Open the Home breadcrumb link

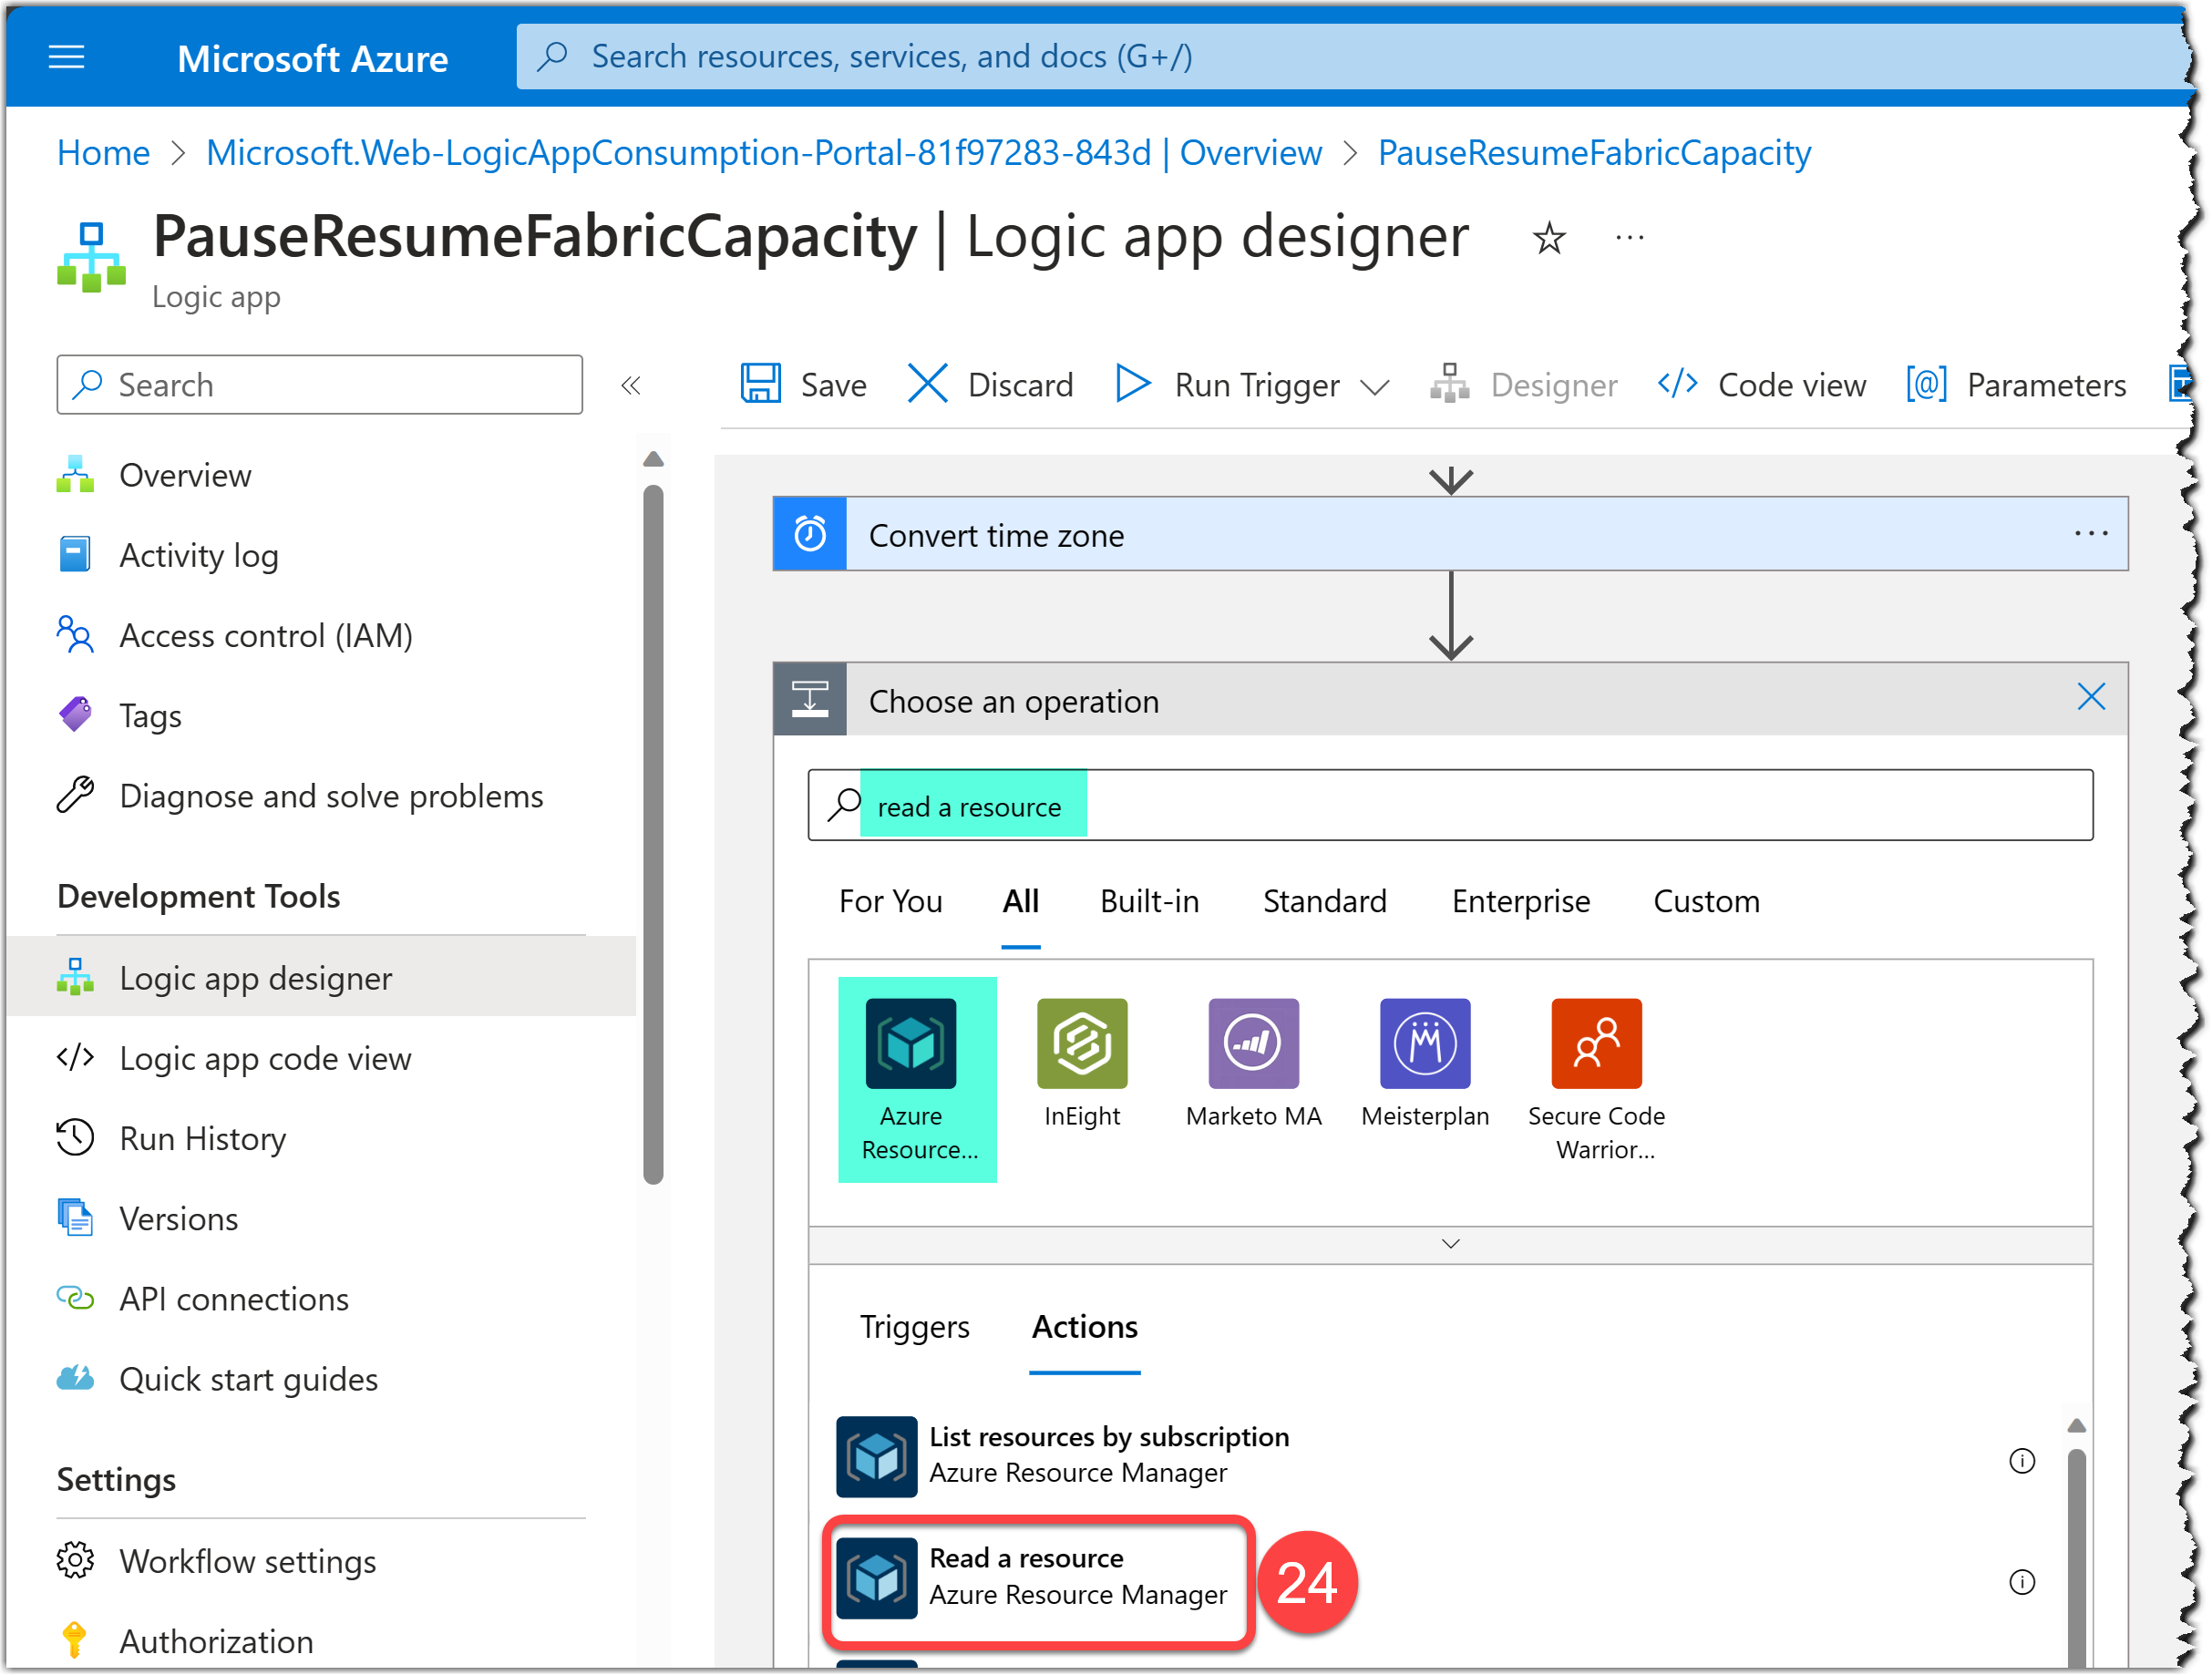point(103,153)
